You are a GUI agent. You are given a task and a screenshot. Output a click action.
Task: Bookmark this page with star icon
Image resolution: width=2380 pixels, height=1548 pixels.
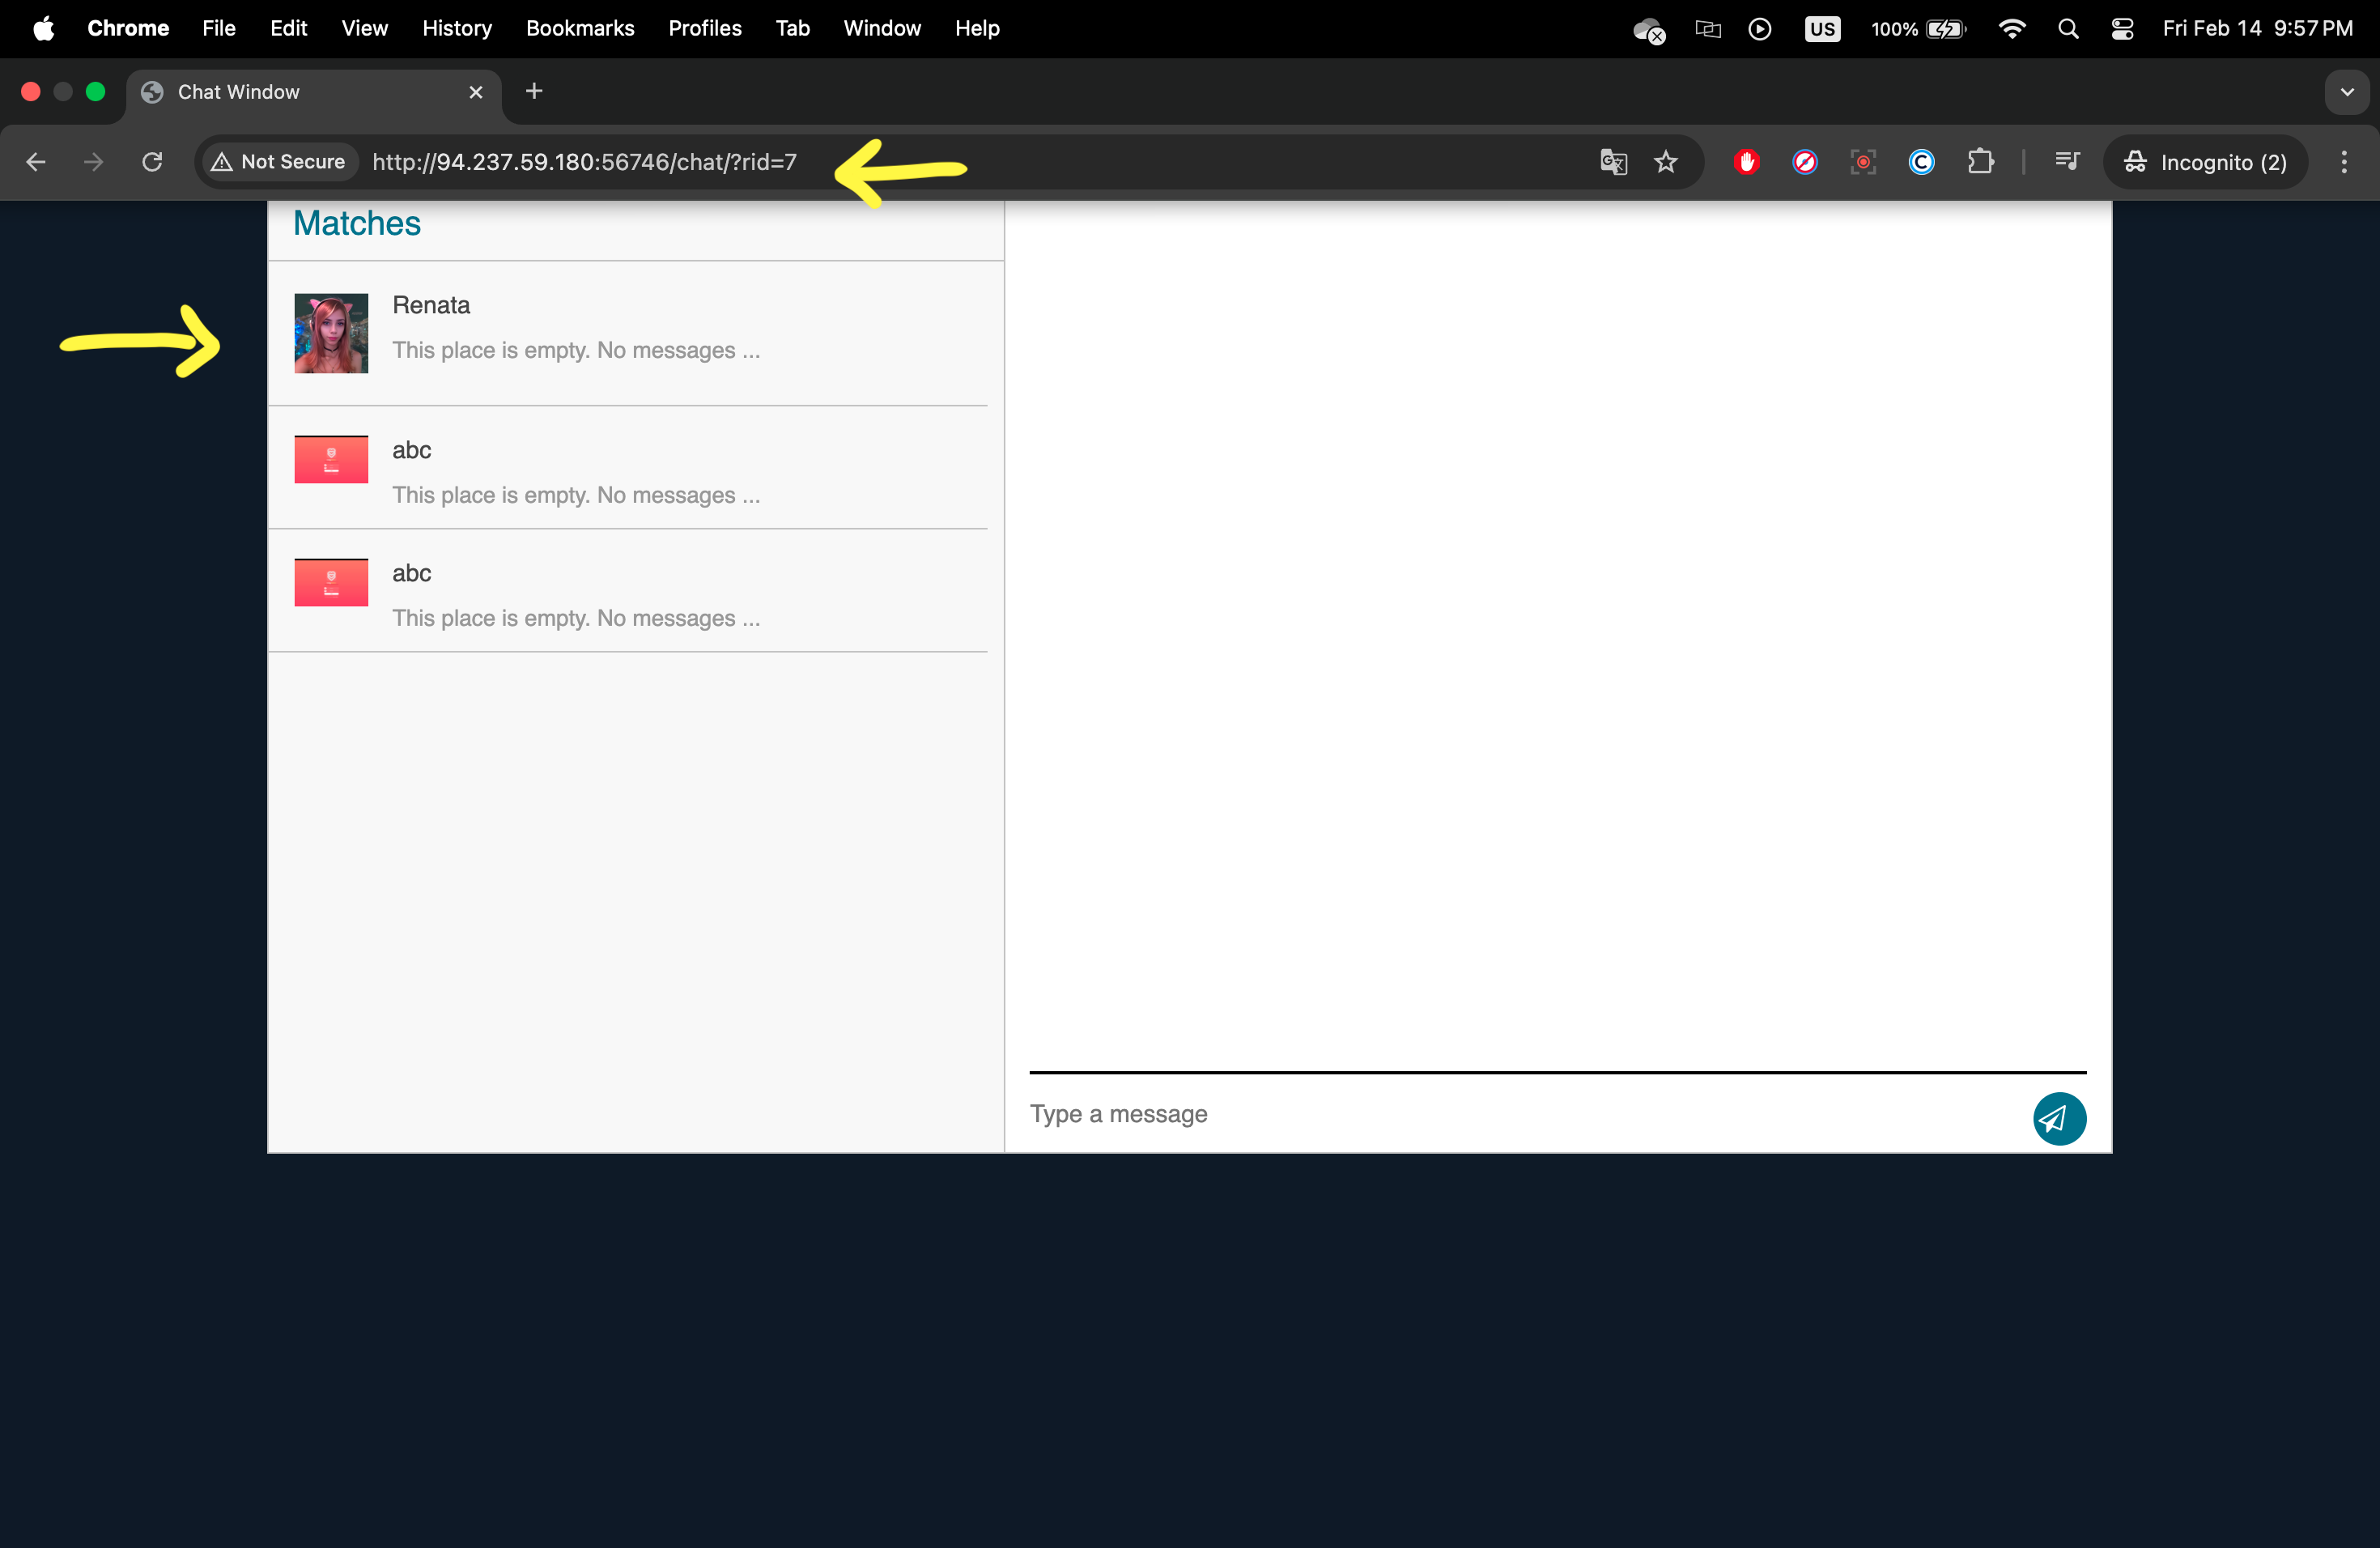coord(1665,162)
